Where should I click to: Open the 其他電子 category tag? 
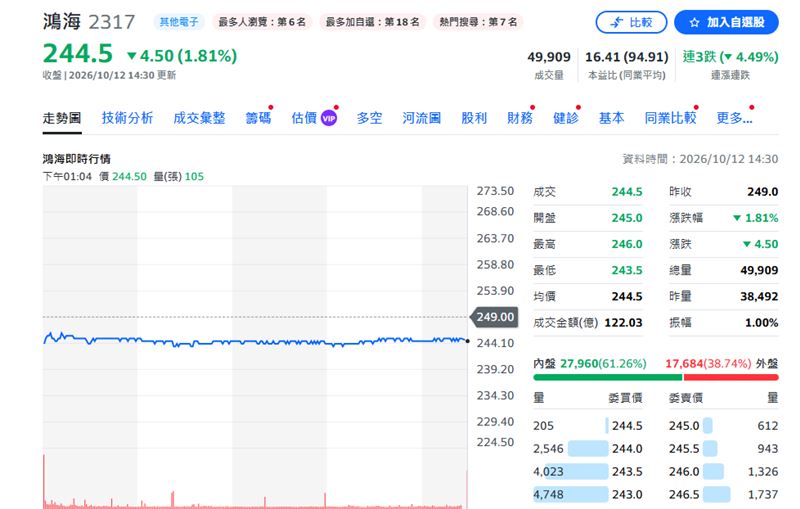179,22
